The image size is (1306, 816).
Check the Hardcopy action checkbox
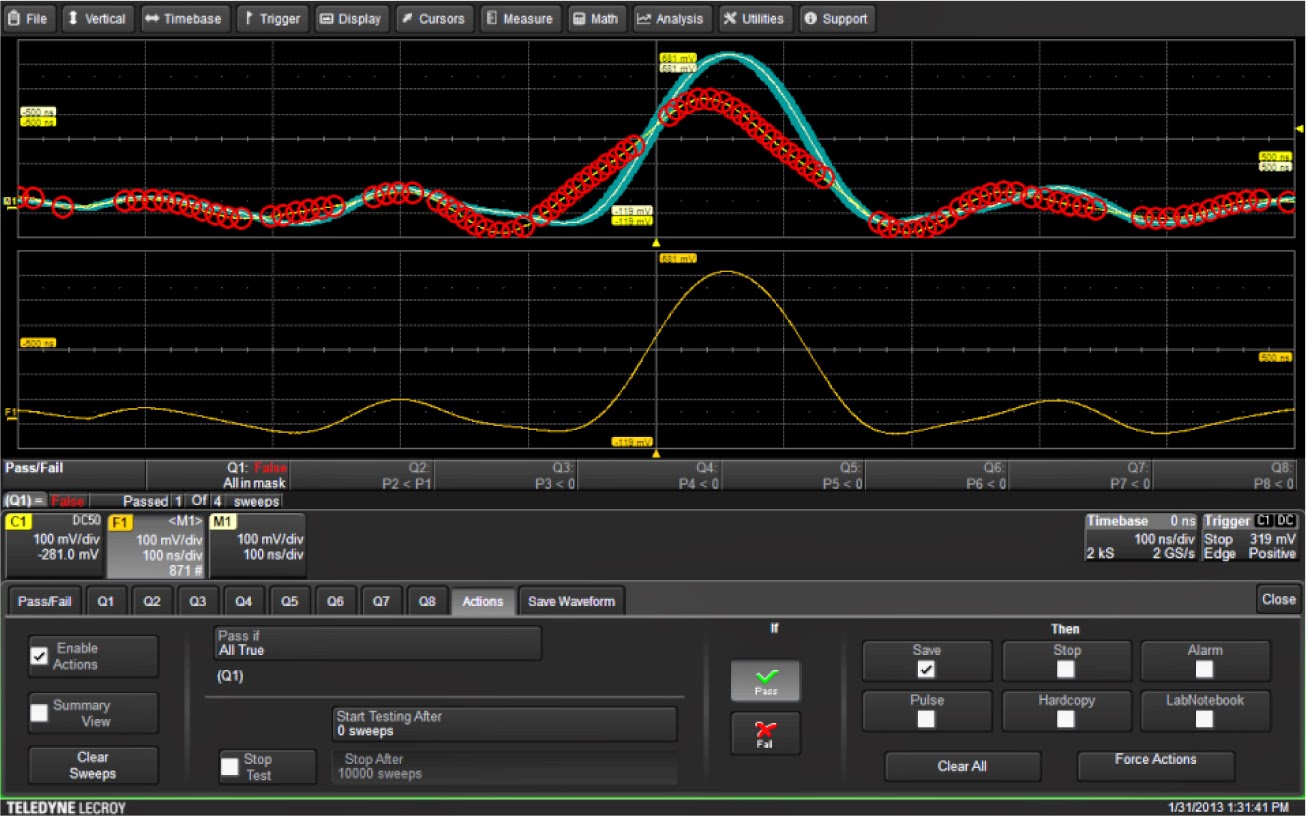tap(1066, 720)
